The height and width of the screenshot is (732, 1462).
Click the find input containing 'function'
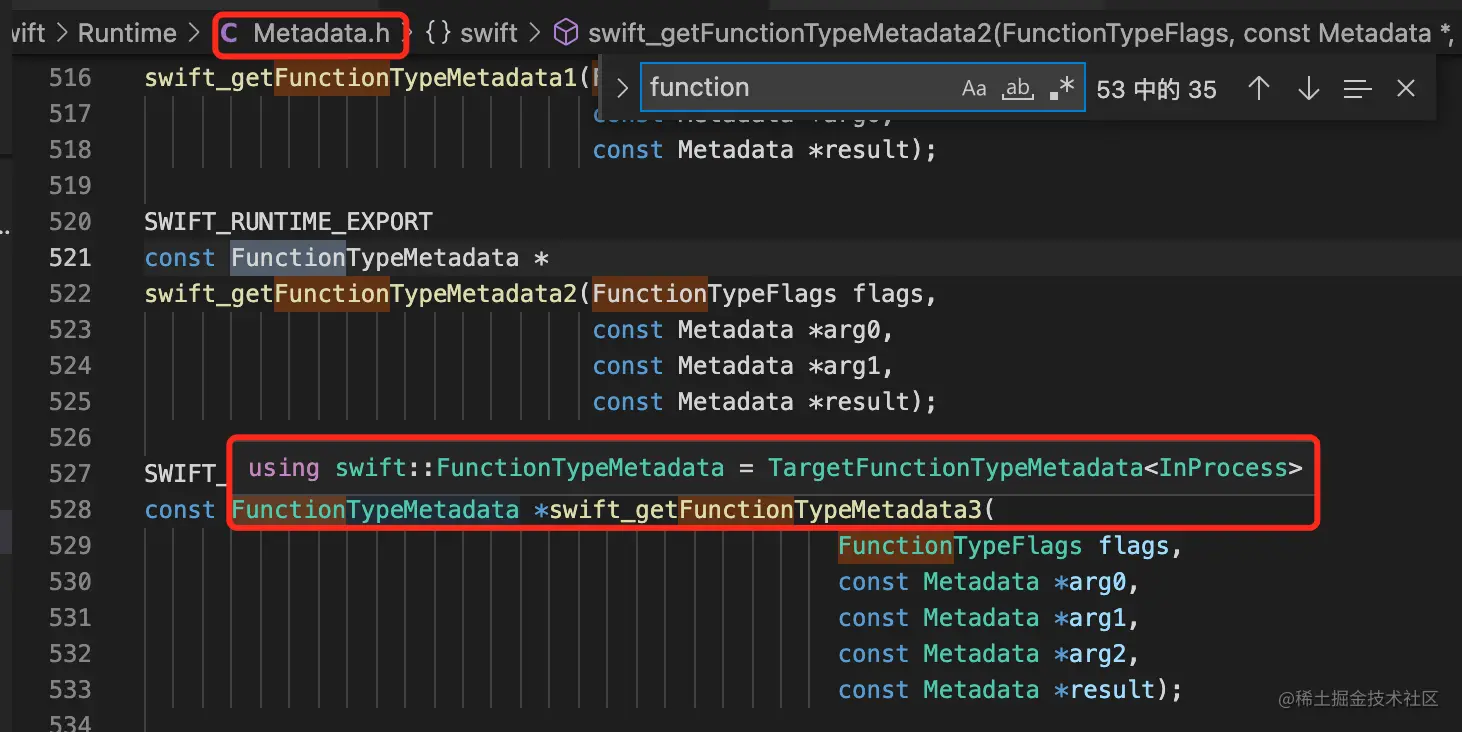795,88
